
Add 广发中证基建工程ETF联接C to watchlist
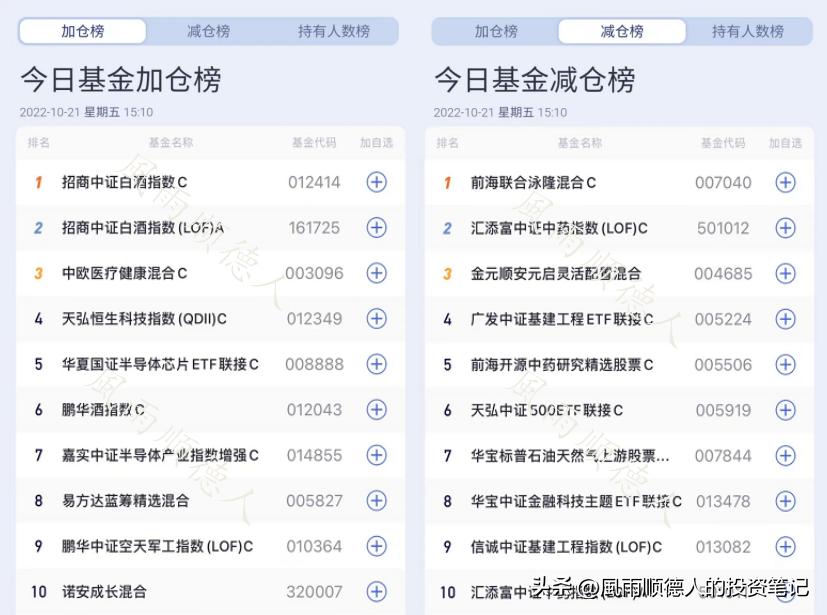[785, 319]
